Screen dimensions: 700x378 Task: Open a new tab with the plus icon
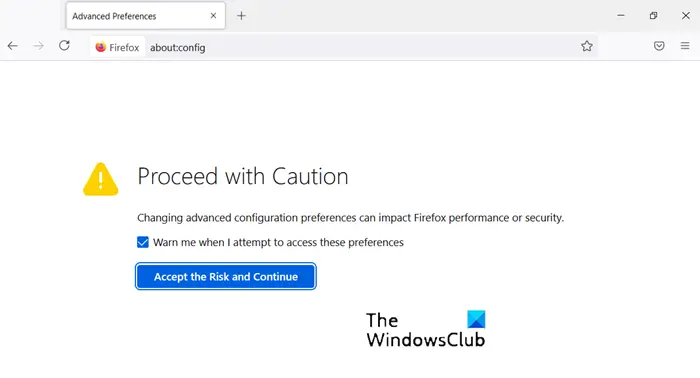242,16
